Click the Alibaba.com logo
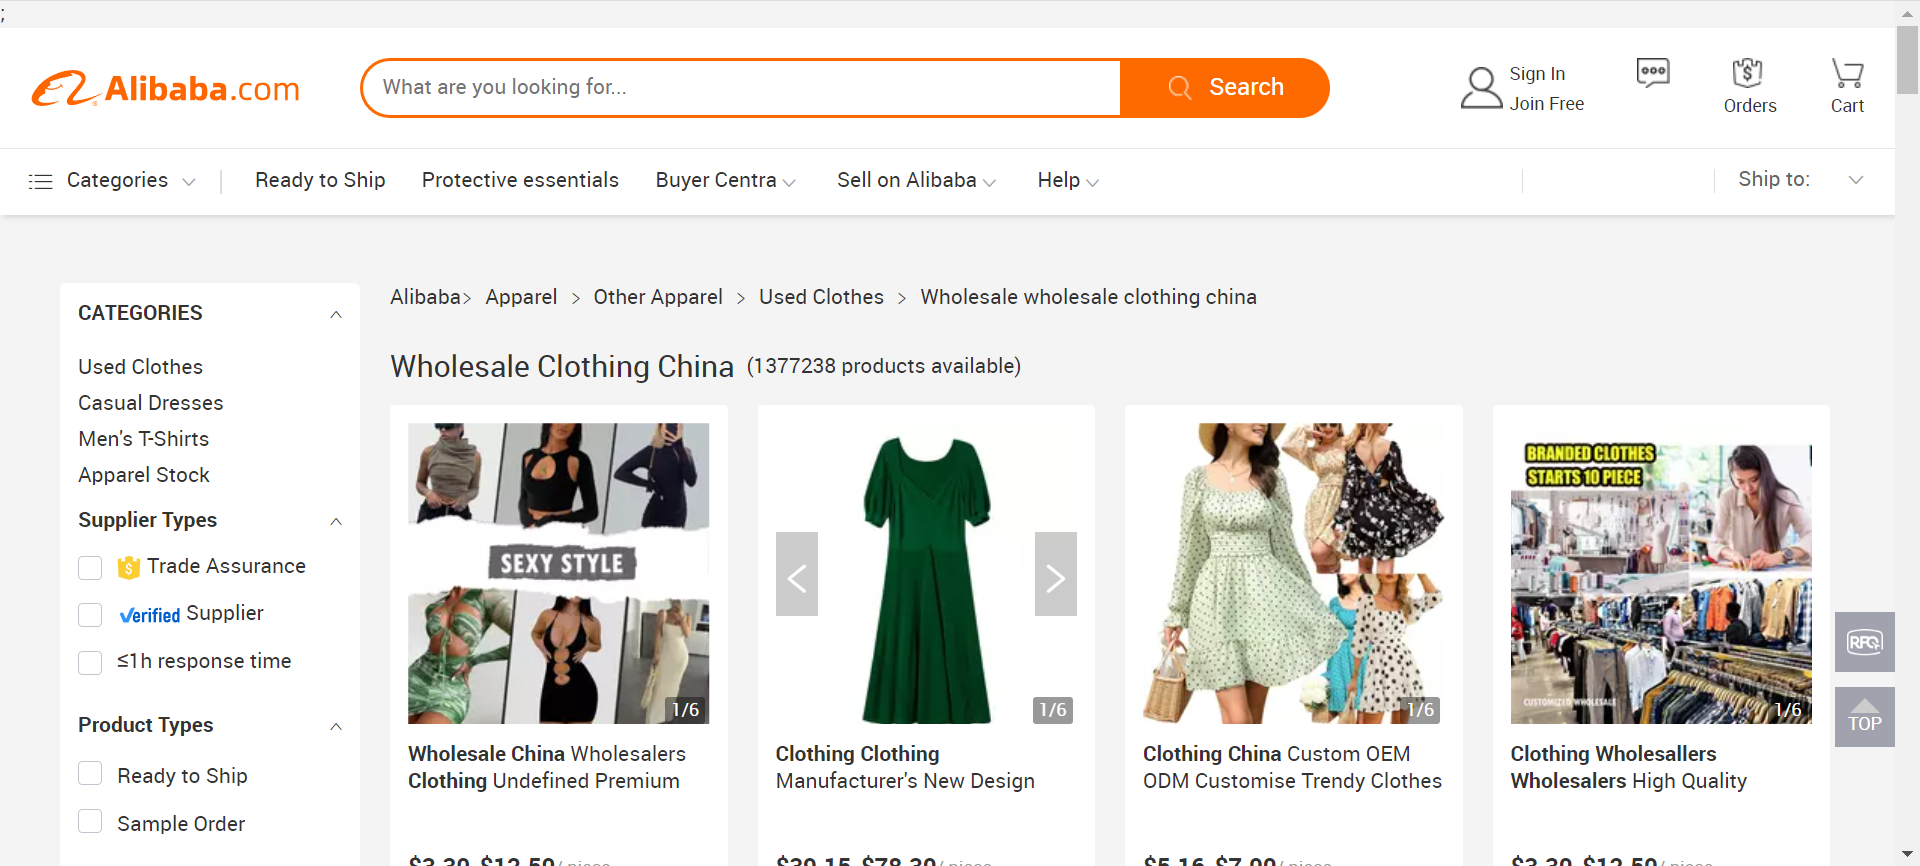The height and width of the screenshot is (866, 1920). [x=166, y=88]
